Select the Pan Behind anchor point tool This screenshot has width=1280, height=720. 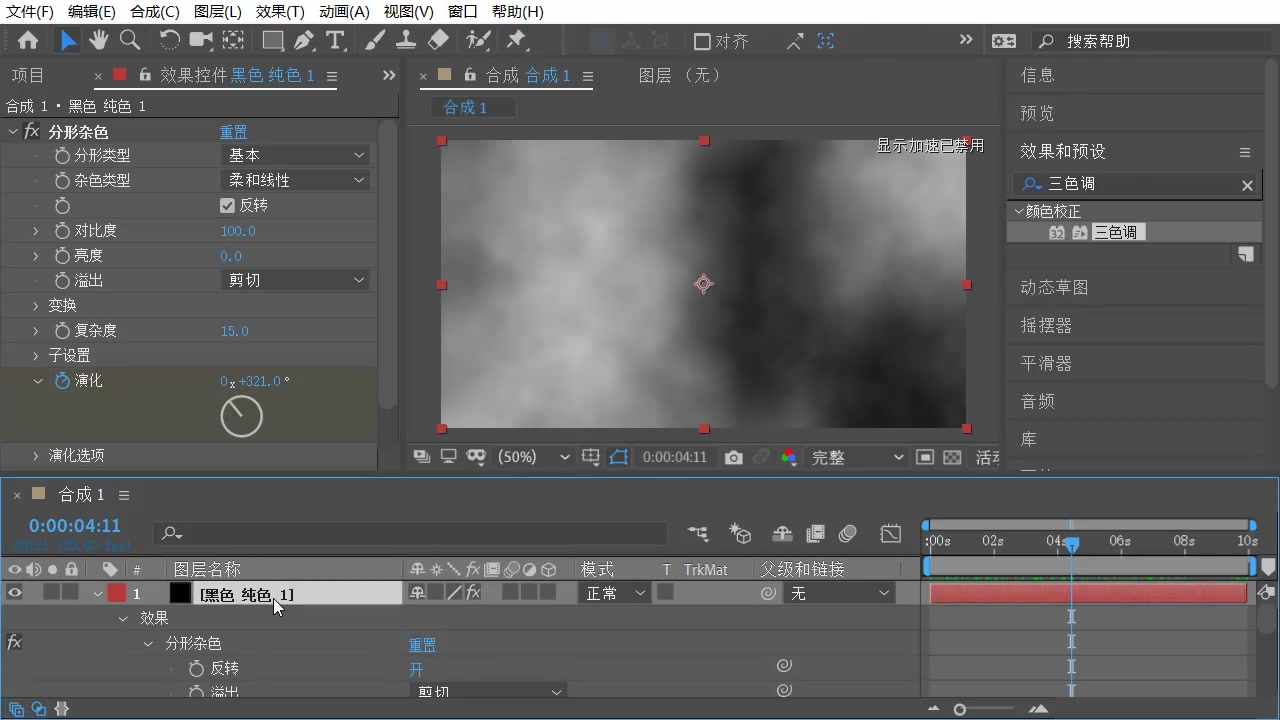pyautogui.click(x=233, y=40)
